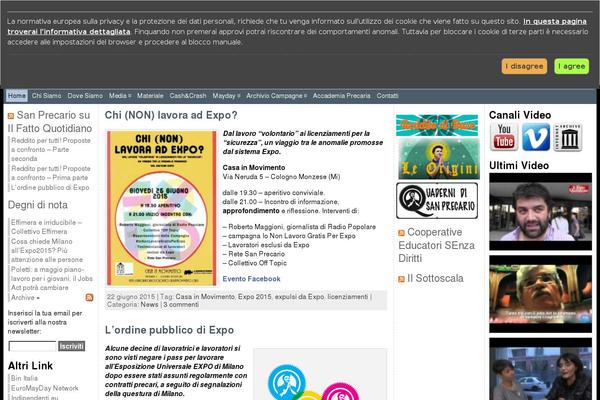
Task: Open Effimera e irriducibile link
Action: tap(46, 227)
